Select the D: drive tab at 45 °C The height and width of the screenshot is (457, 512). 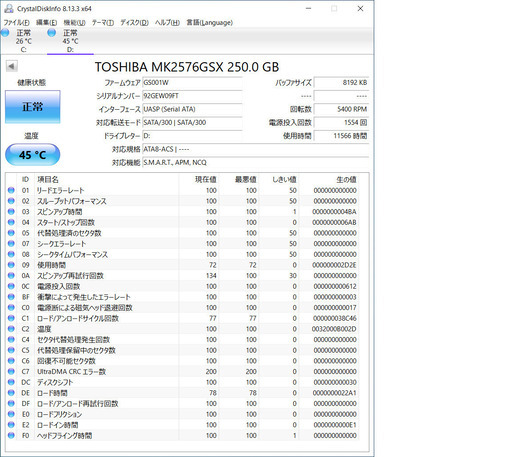70,41
